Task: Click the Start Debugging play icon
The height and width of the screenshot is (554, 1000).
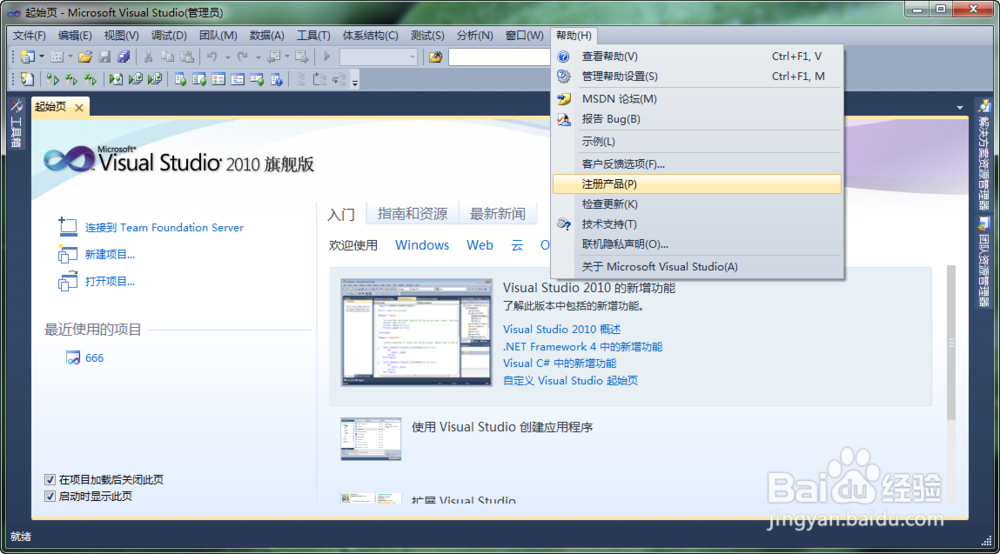Action: 327,57
